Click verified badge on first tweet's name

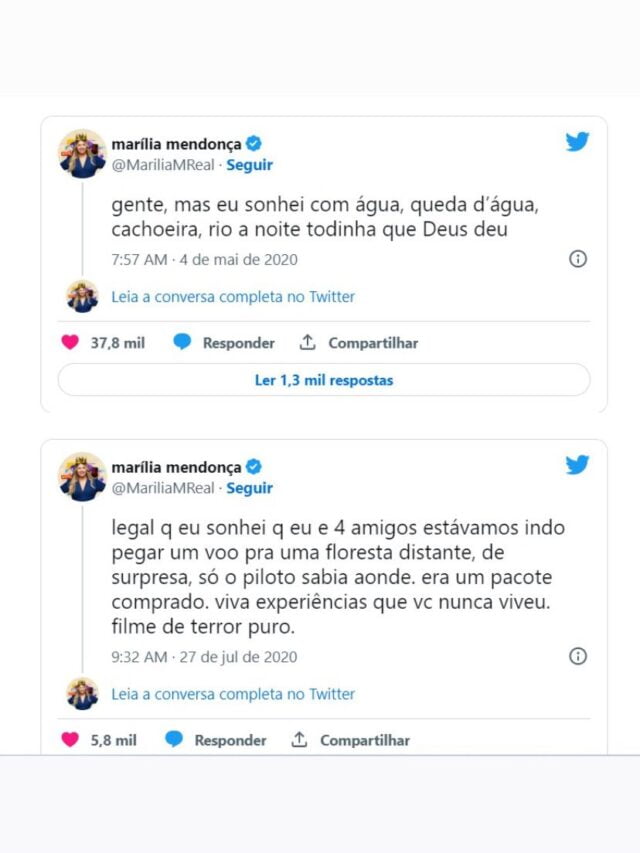tap(254, 144)
